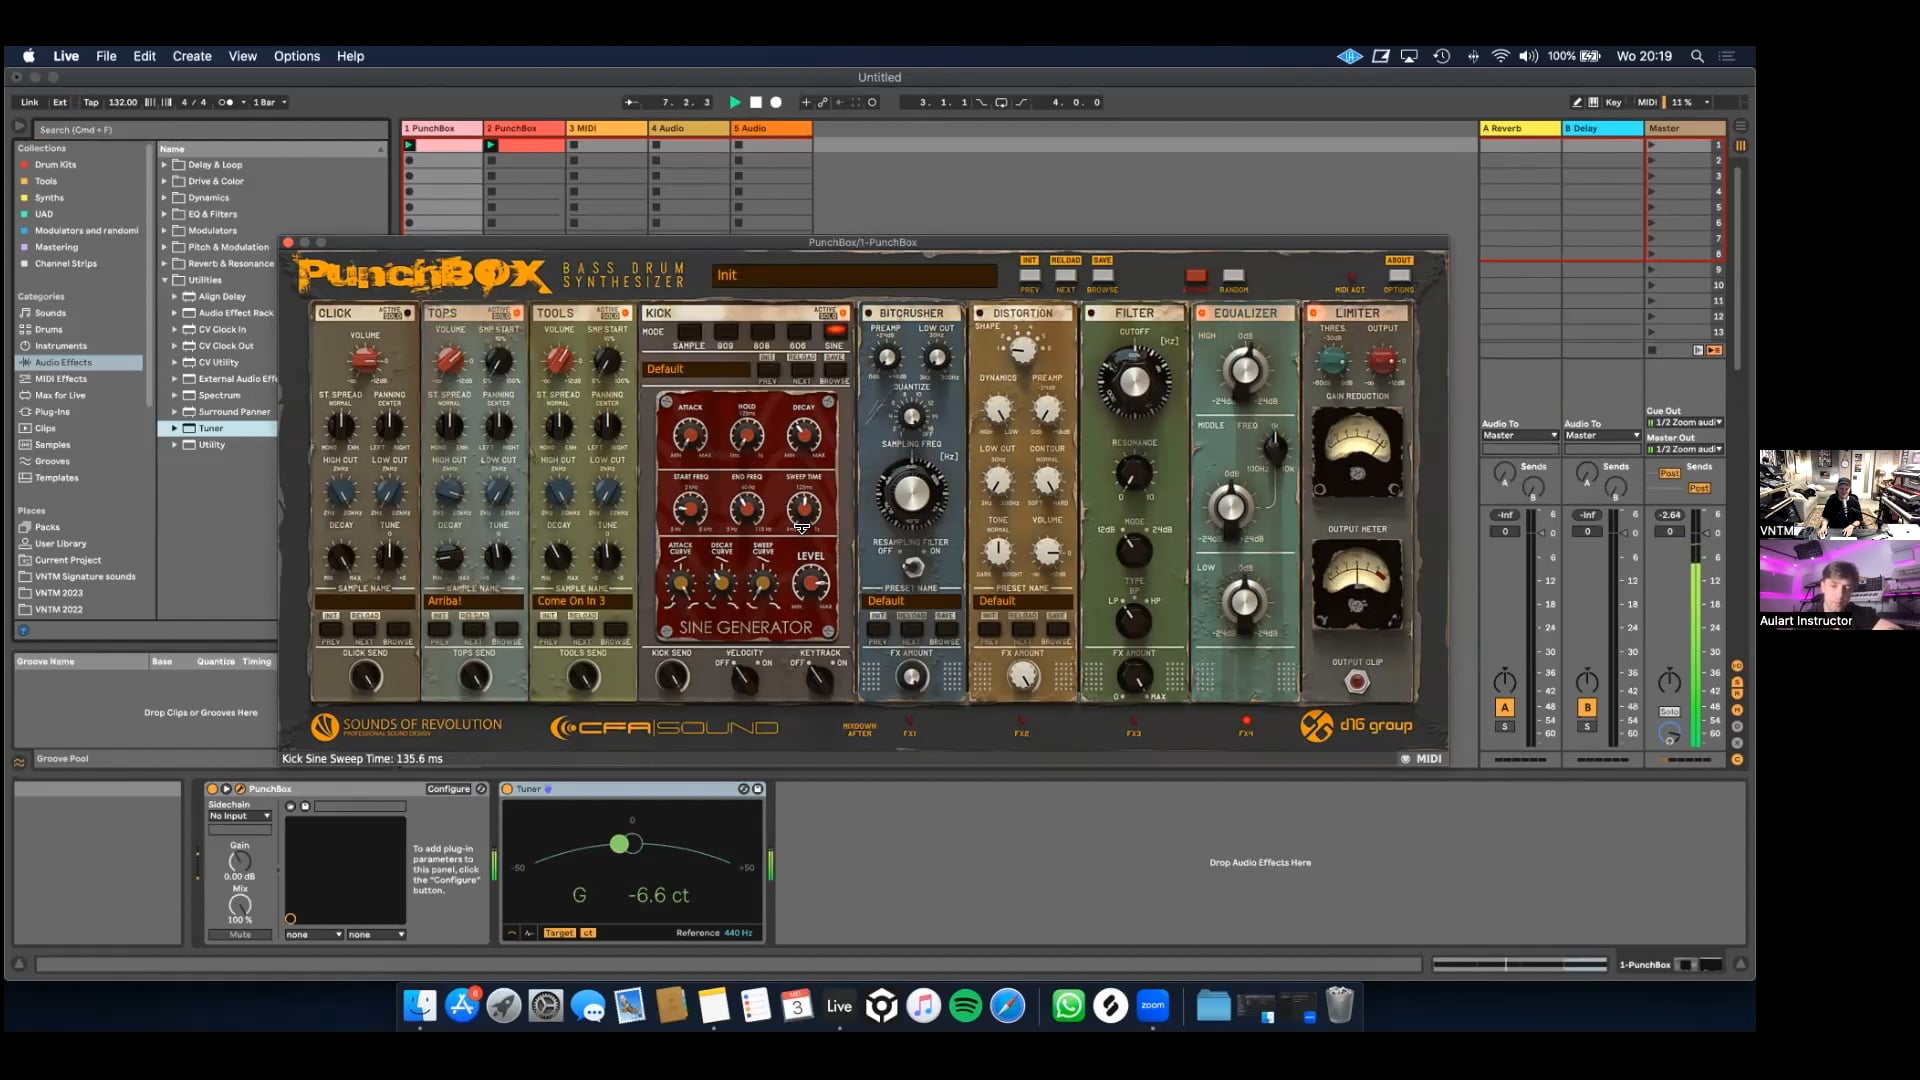Adjust PunchBox filter CUTOFF knob

click(1134, 381)
